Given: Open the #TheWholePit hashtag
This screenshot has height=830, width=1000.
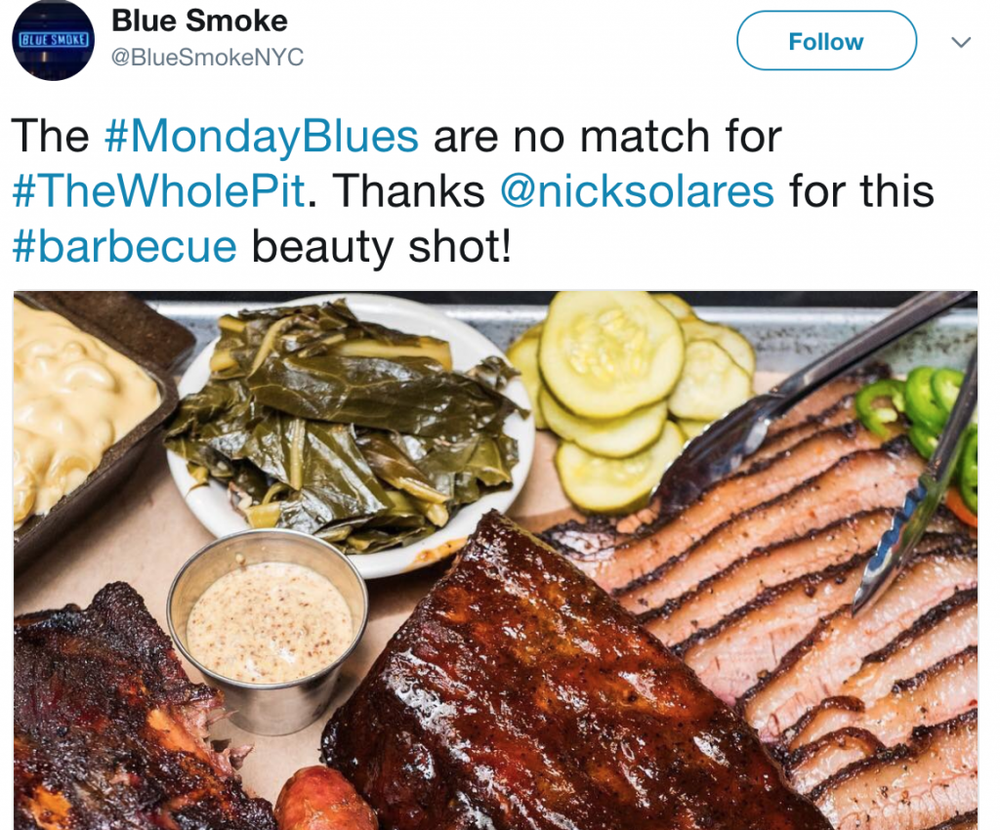Looking at the screenshot, I should coord(159,191).
